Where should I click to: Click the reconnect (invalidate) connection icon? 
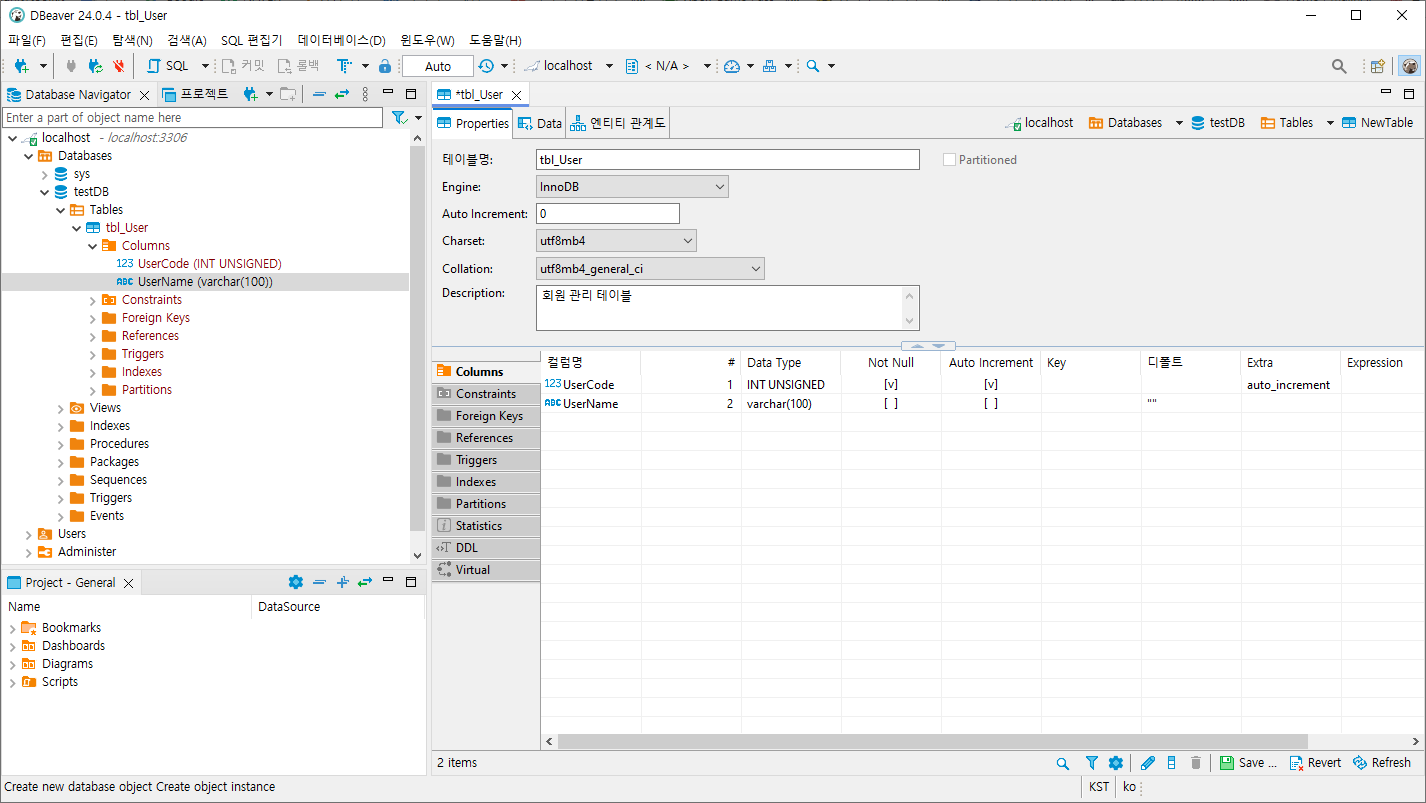coord(95,66)
